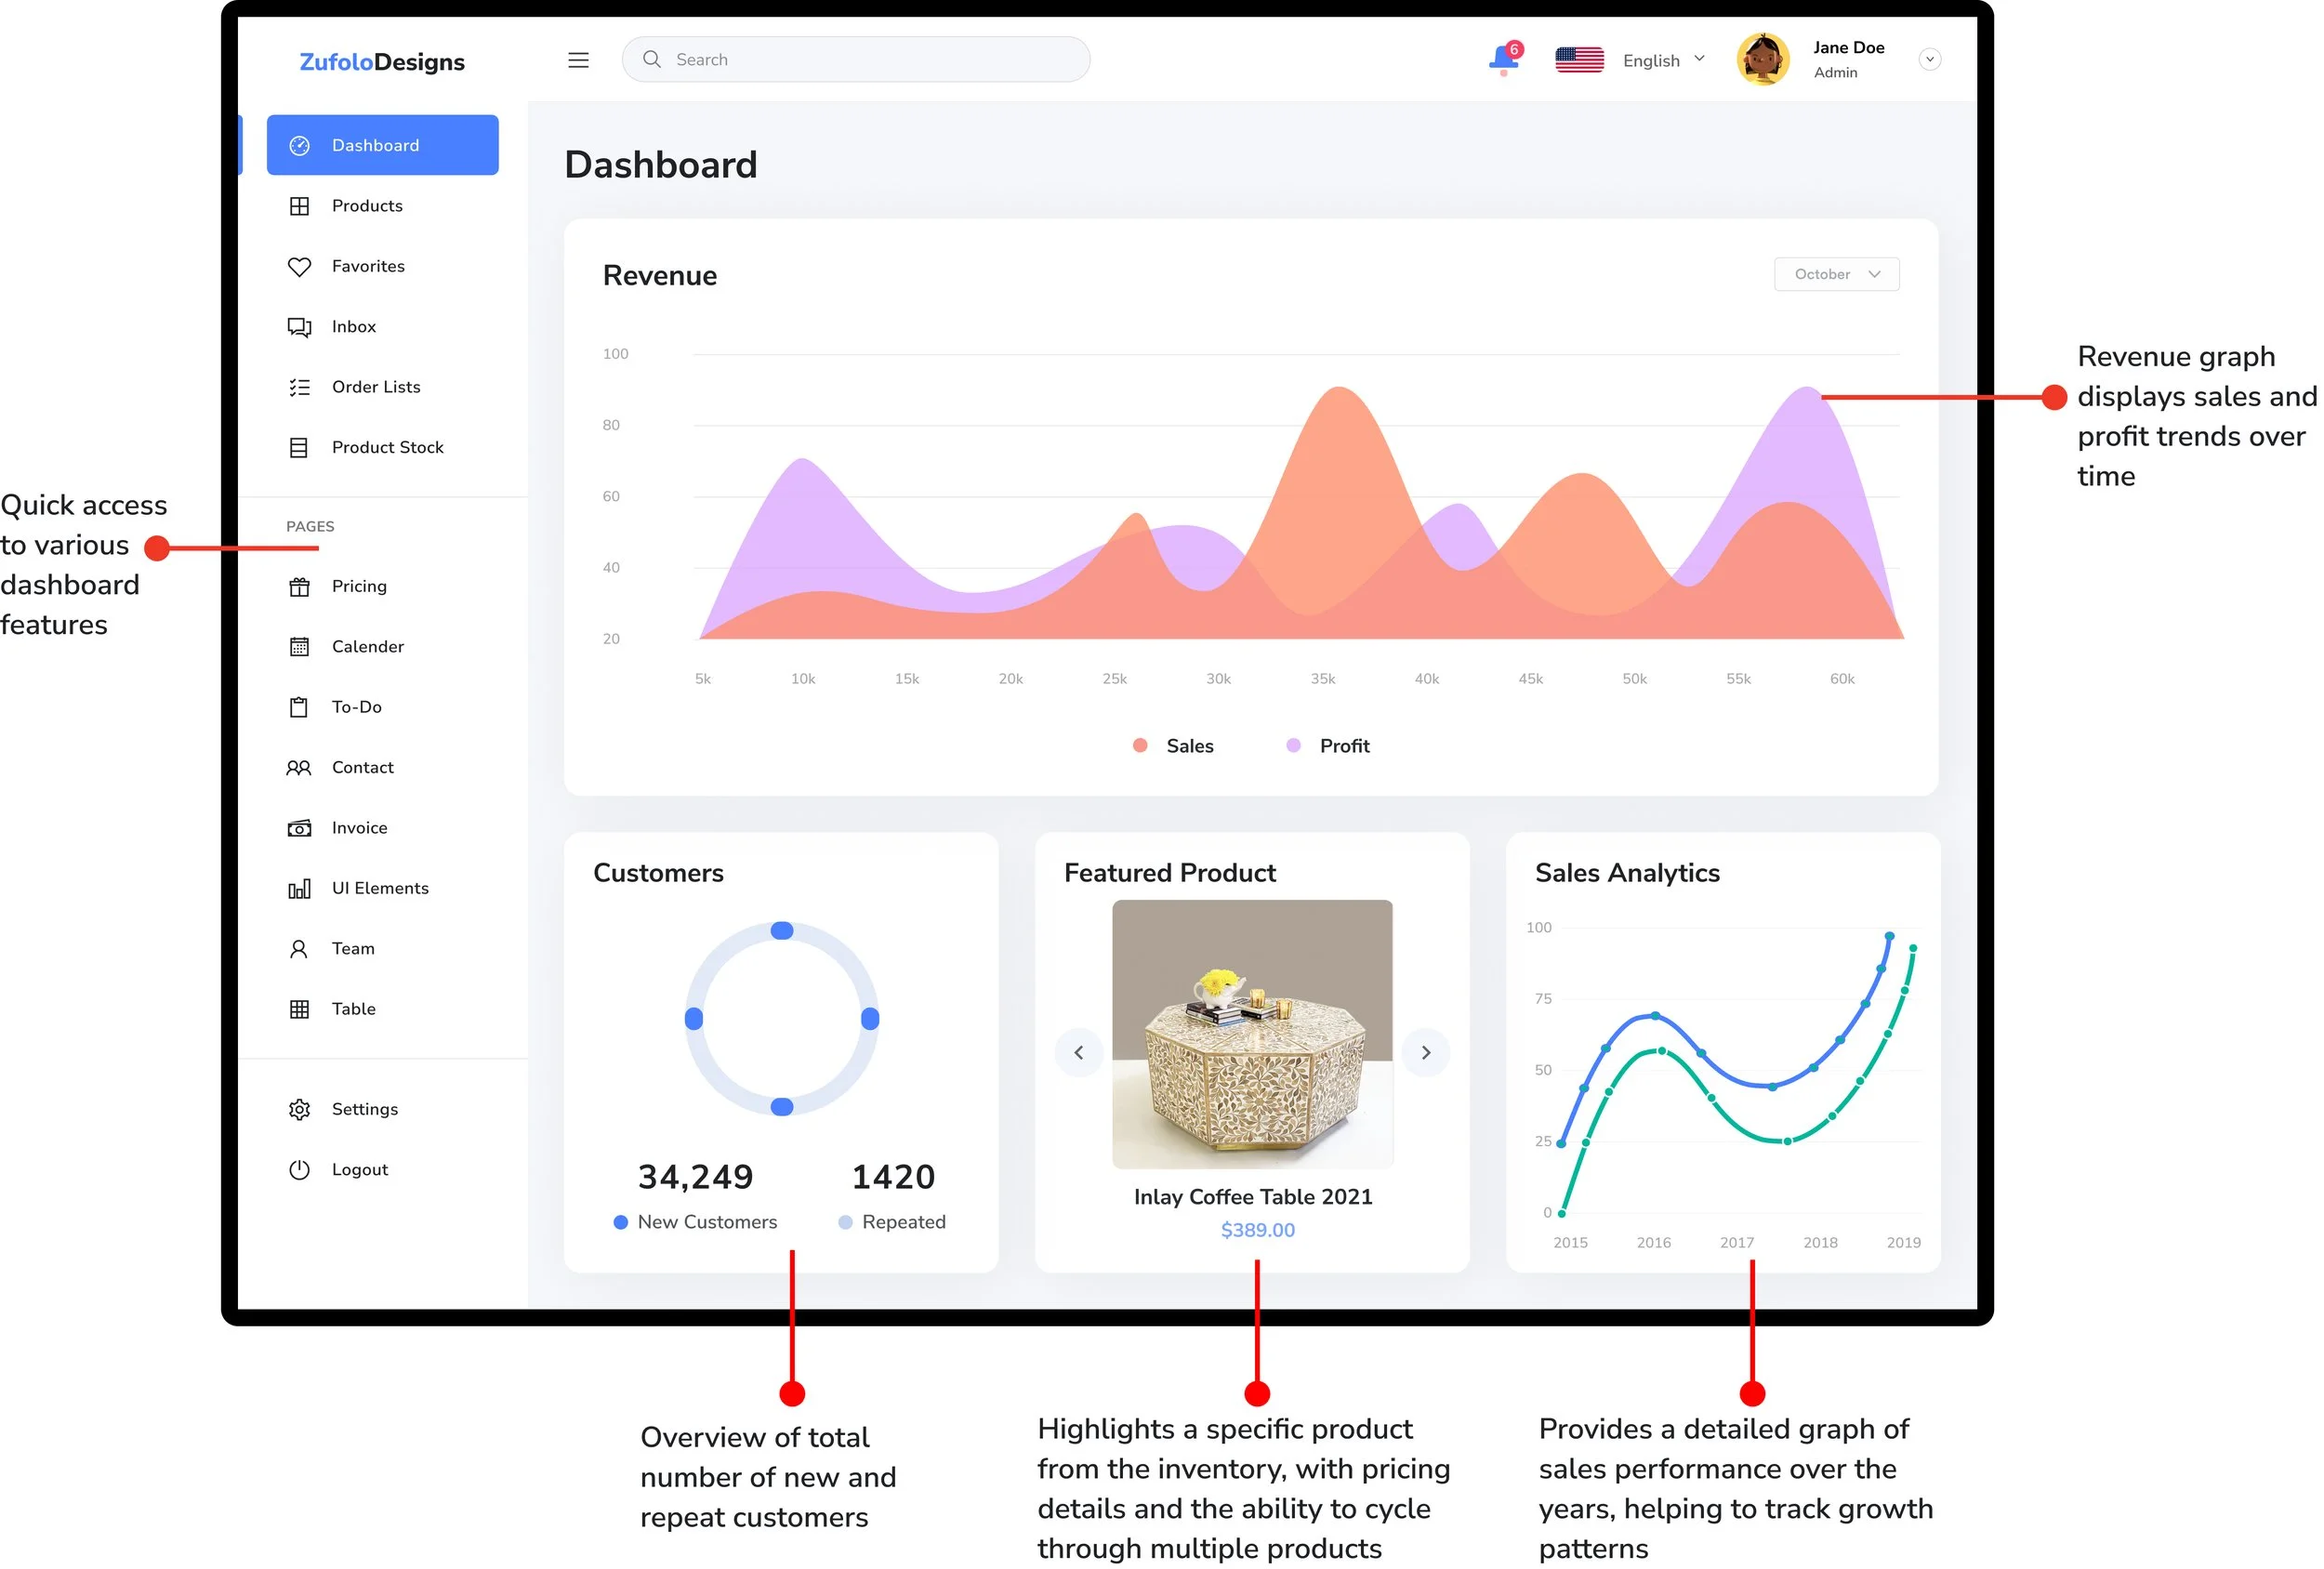This screenshot has height=1569, width=2324.
Task: Click the top handle on customers ring
Action: click(x=782, y=931)
